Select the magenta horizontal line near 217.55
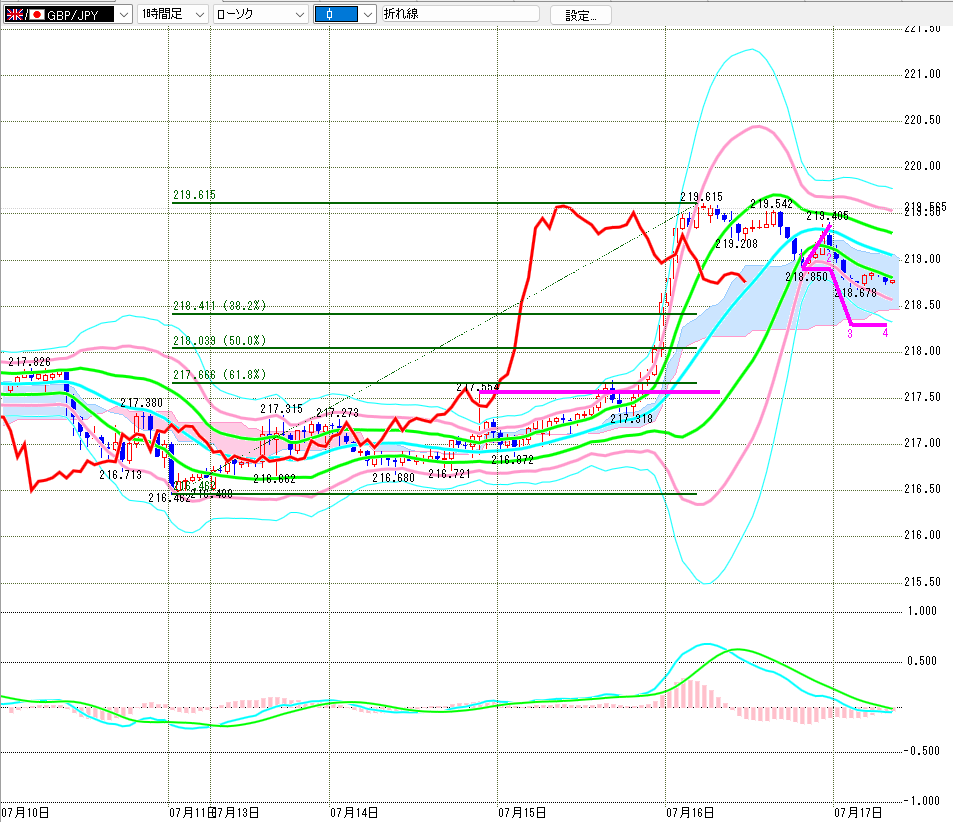953x822 pixels. [599, 392]
